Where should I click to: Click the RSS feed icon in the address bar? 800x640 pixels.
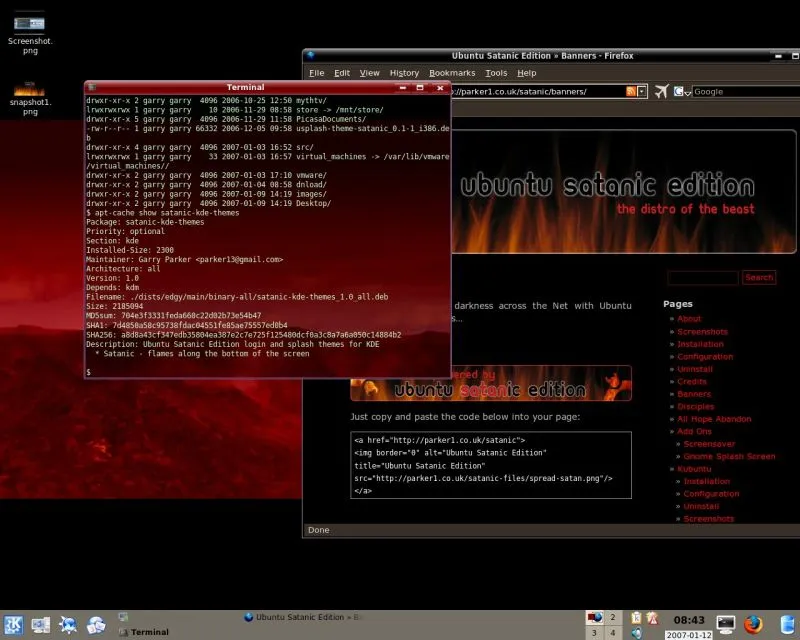[631, 90]
